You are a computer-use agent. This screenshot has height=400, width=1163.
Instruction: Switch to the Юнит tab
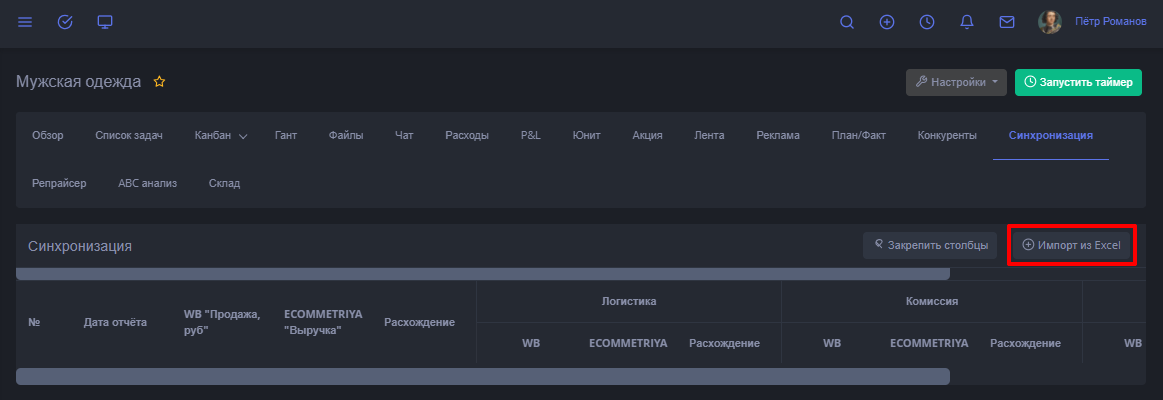[x=586, y=136]
